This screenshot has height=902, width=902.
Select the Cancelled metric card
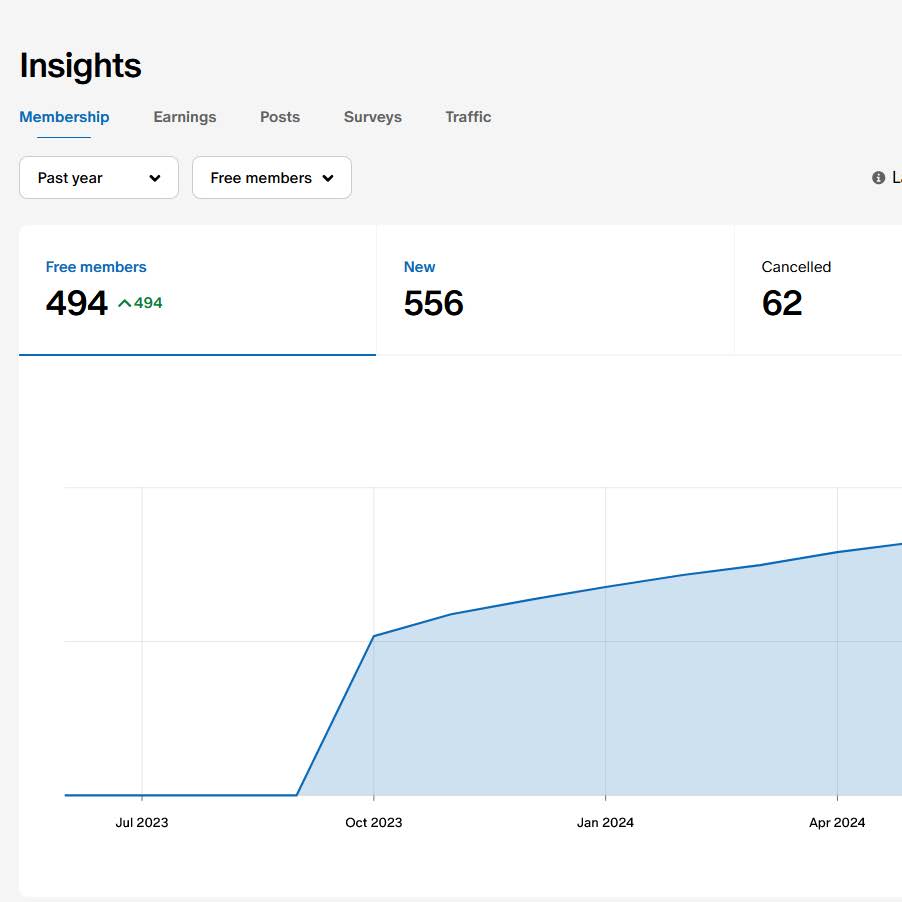[818, 290]
